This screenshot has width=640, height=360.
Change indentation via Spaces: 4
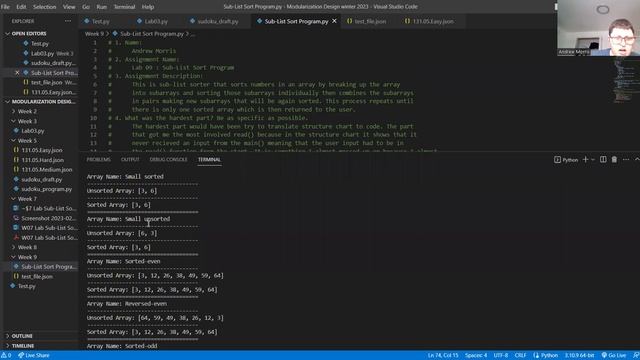[x=476, y=356]
